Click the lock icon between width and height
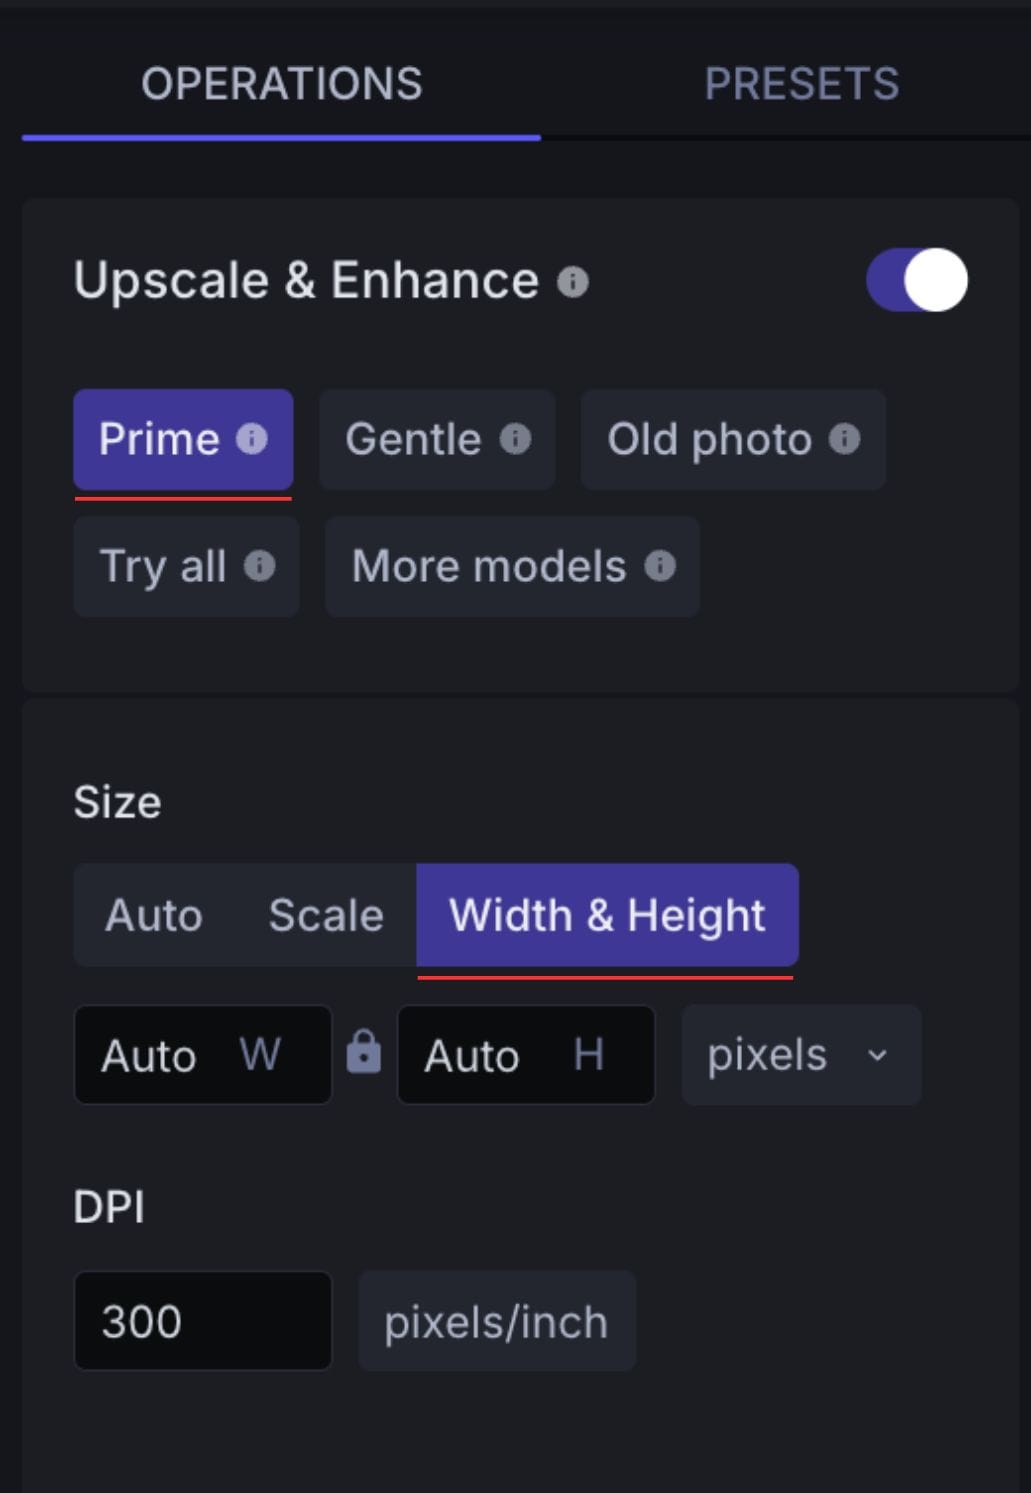Image resolution: width=1031 pixels, height=1493 pixels. click(364, 1053)
